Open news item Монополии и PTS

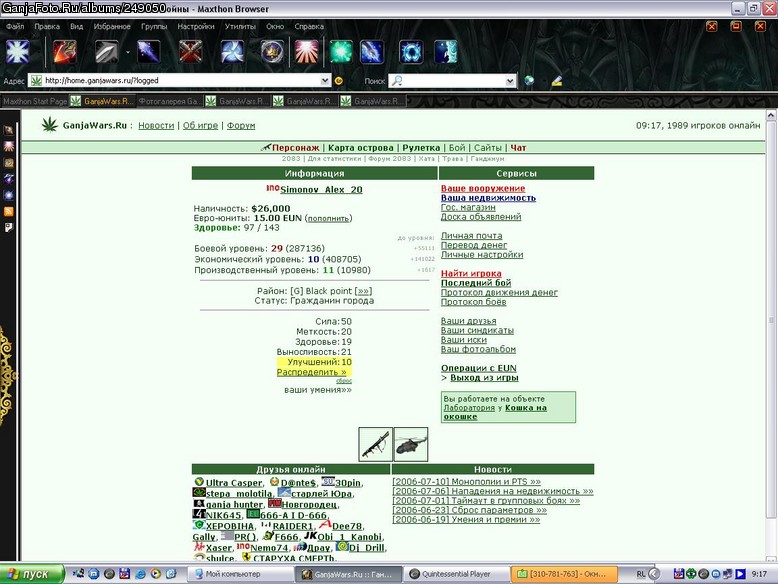tap(466, 481)
